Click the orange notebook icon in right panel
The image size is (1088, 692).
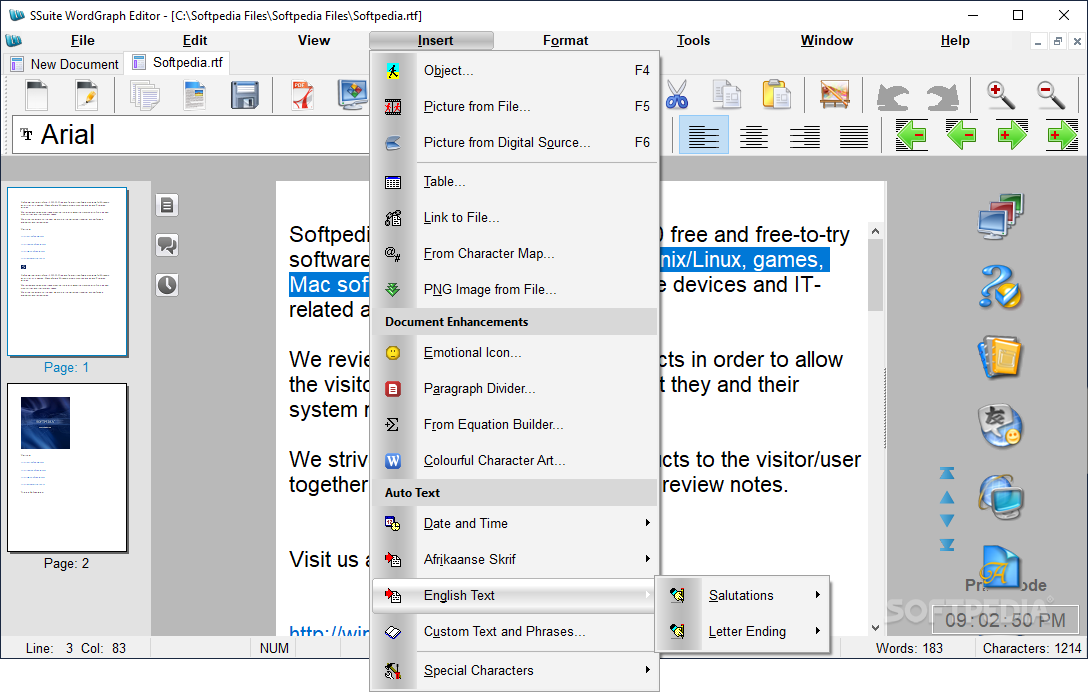(1001, 357)
